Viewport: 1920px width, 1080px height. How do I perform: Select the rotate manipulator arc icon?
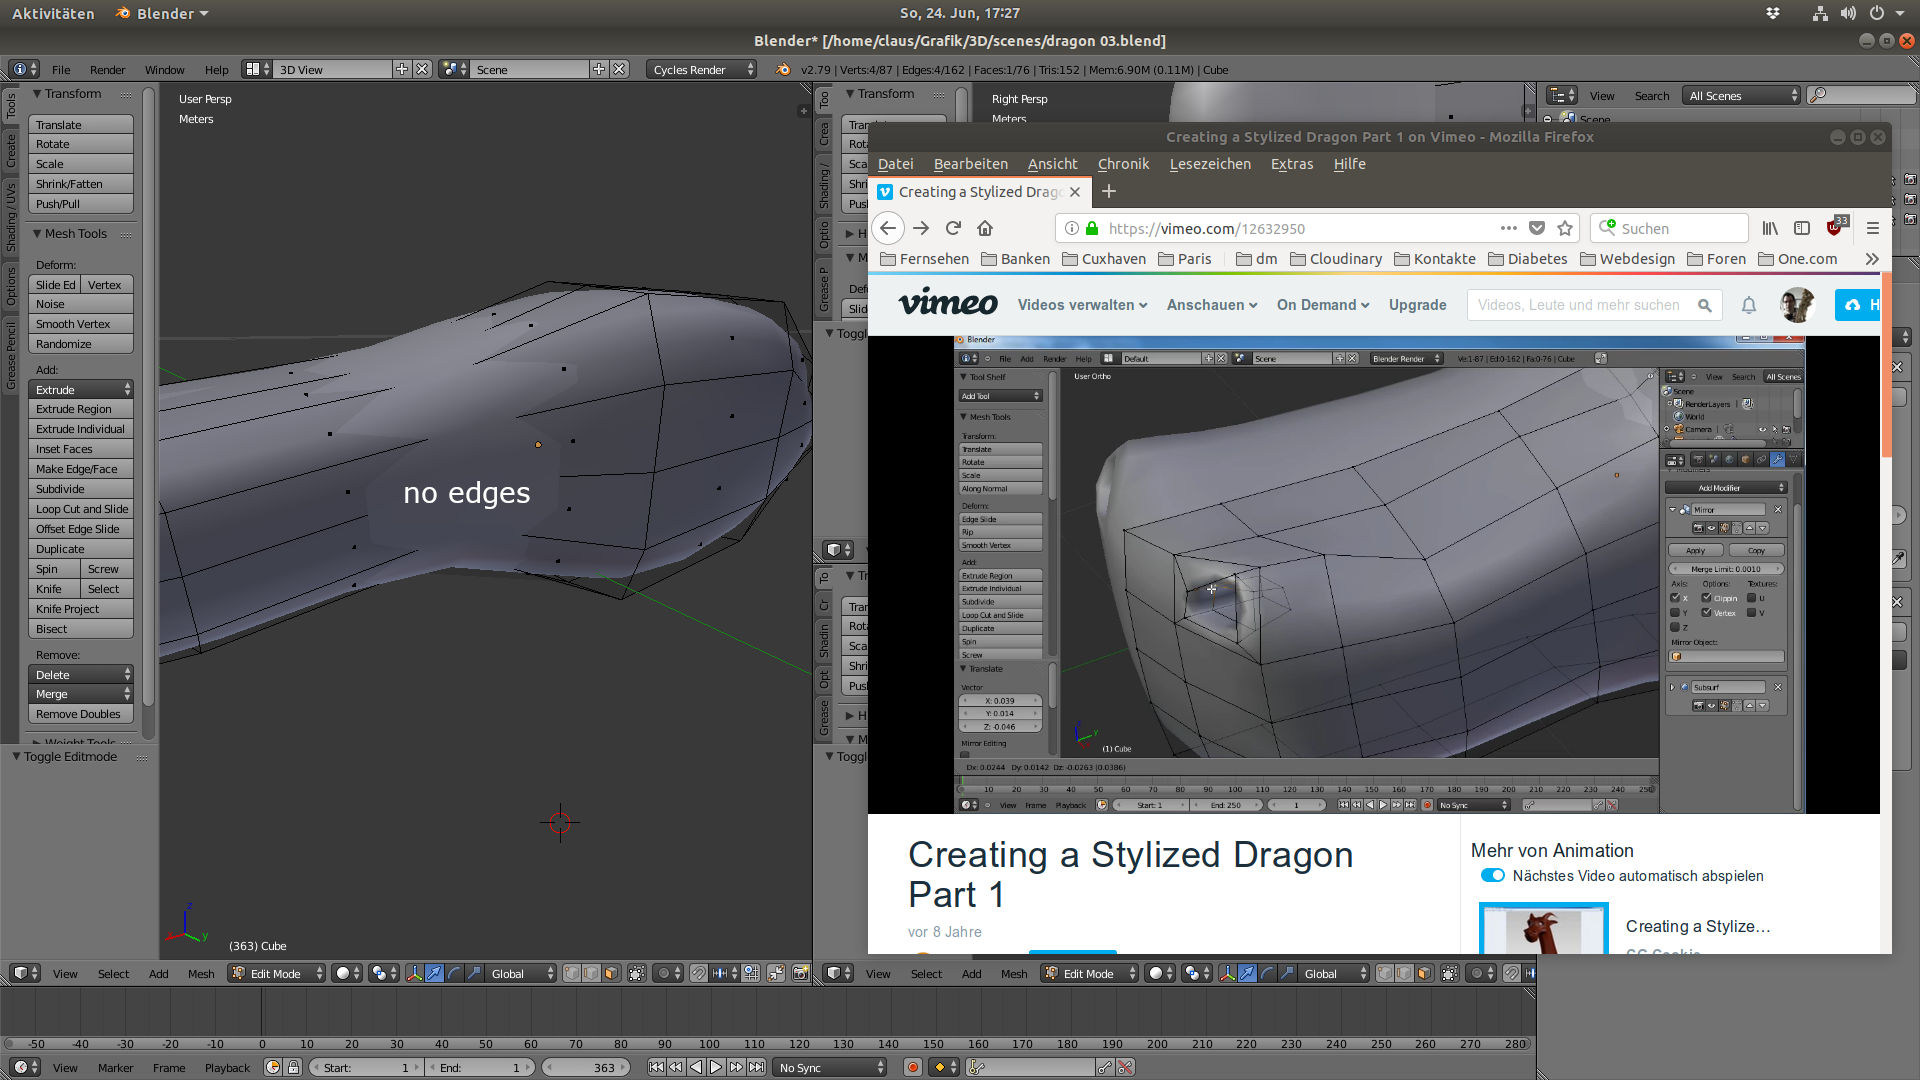coord(454,973)
